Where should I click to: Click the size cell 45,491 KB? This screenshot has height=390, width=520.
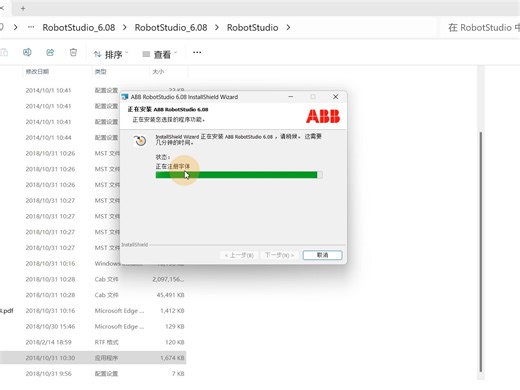pos(170,295)
